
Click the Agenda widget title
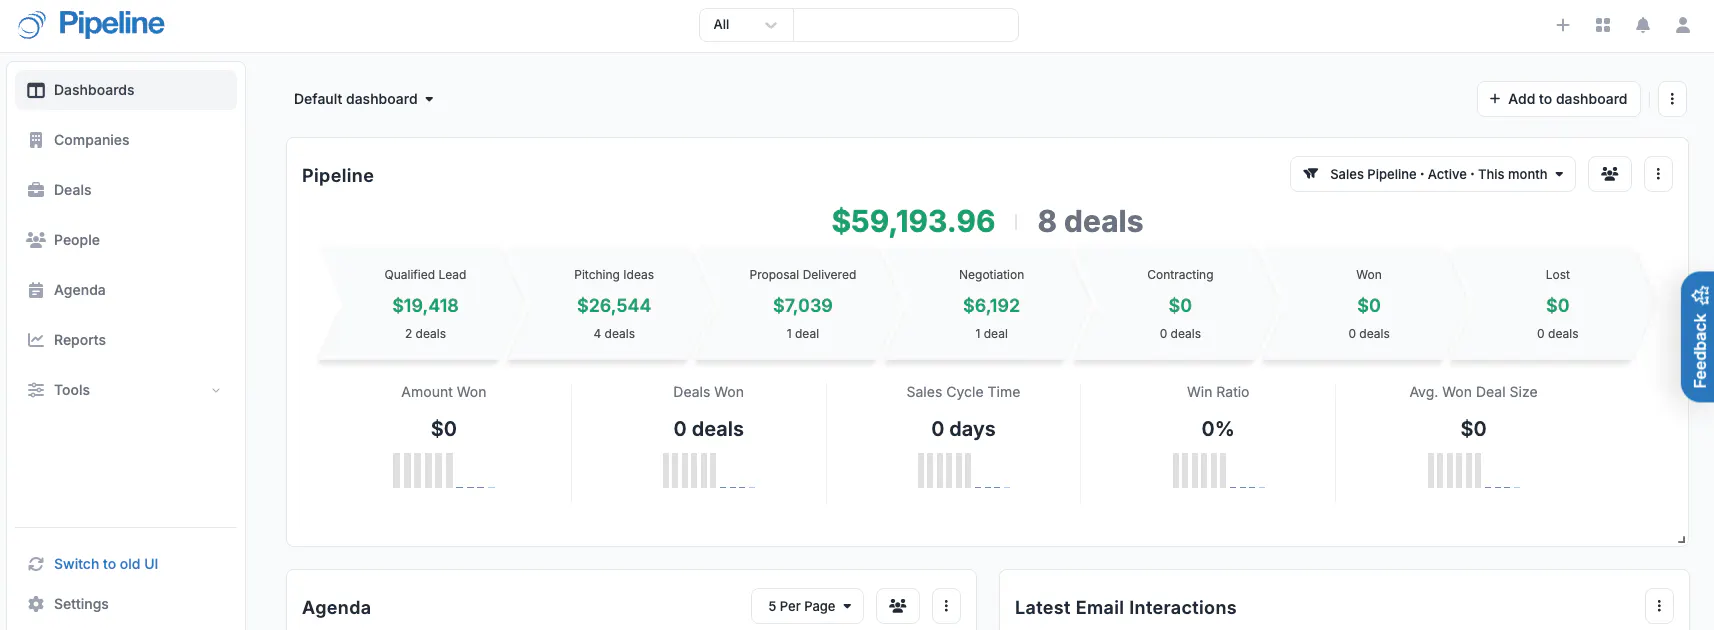pyautogui.click(x=336, y=608)
